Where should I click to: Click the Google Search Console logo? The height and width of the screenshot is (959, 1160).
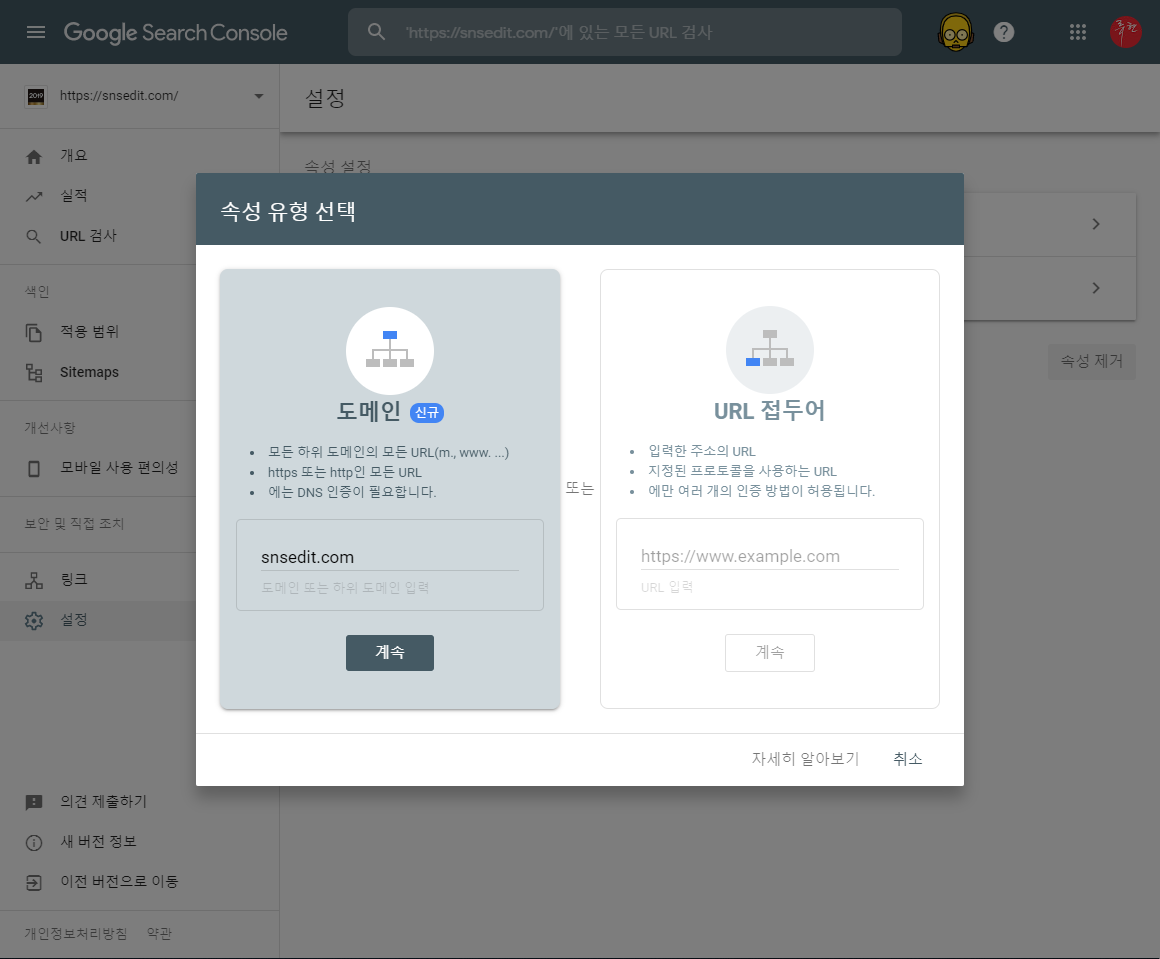(175, 33)
